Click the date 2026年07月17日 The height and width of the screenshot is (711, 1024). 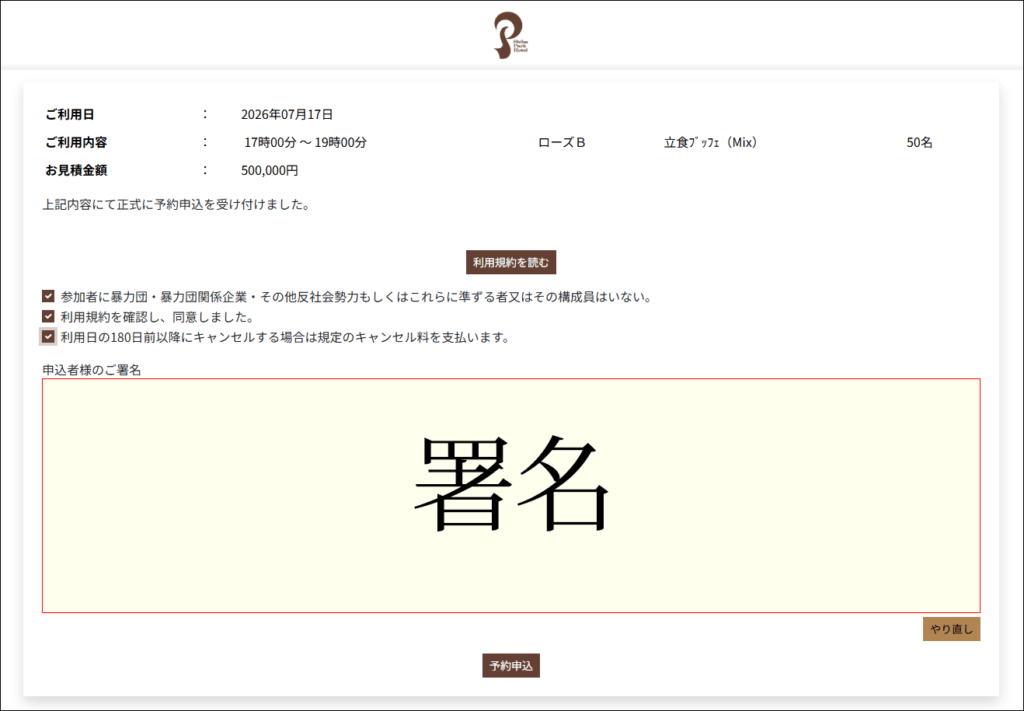[287, 115]
